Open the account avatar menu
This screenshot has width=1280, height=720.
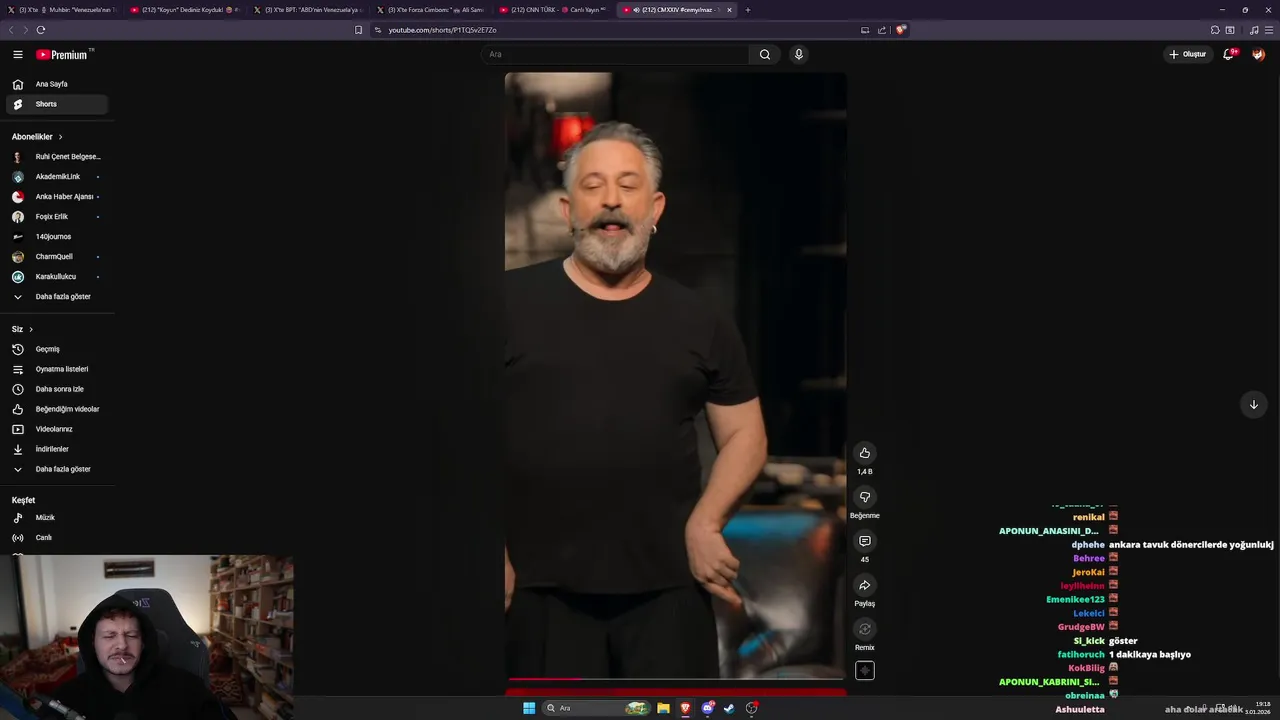click(1258, 54)
